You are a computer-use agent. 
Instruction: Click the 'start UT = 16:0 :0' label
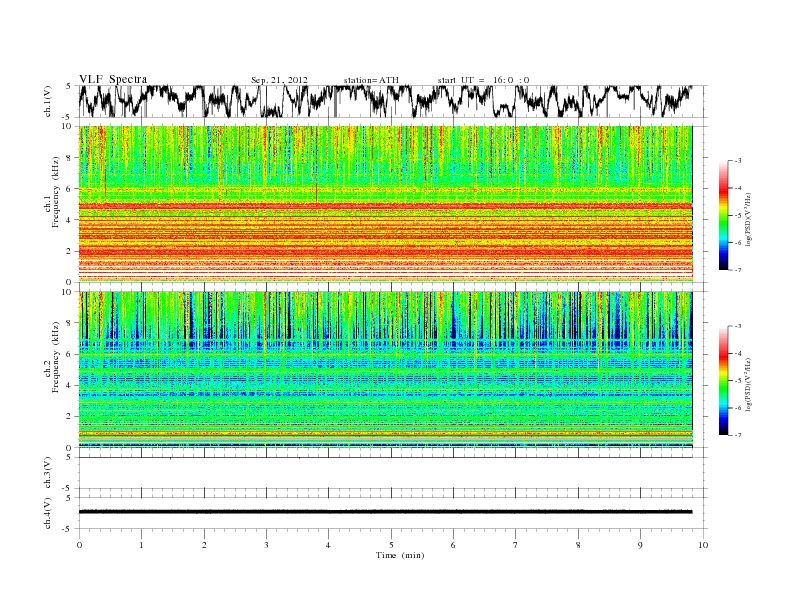pyautogui.click(x=483, y=80)
